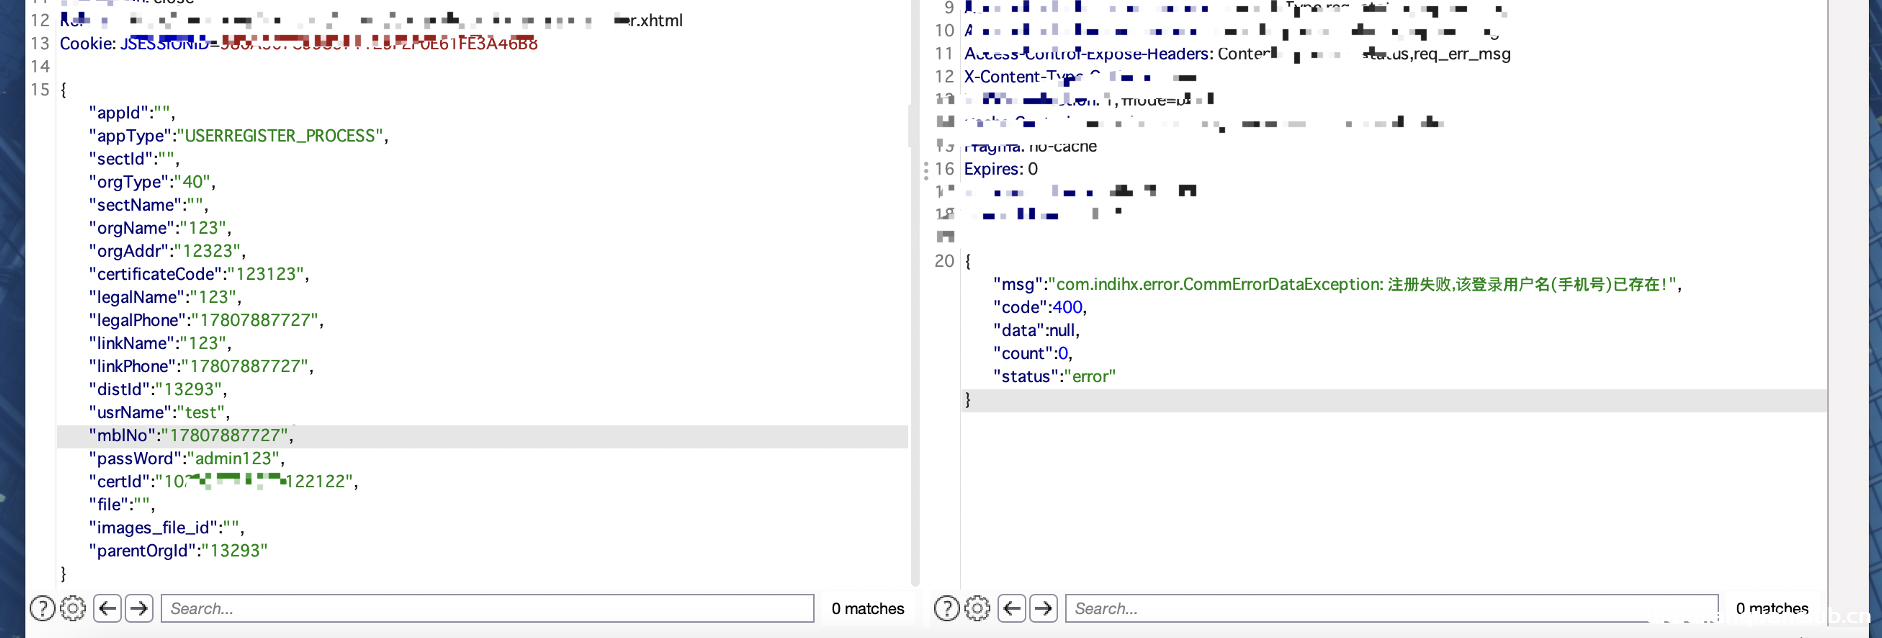Click the "data":null response line
Viewport: 1882px width, 638px height.
click(1037, 330)
